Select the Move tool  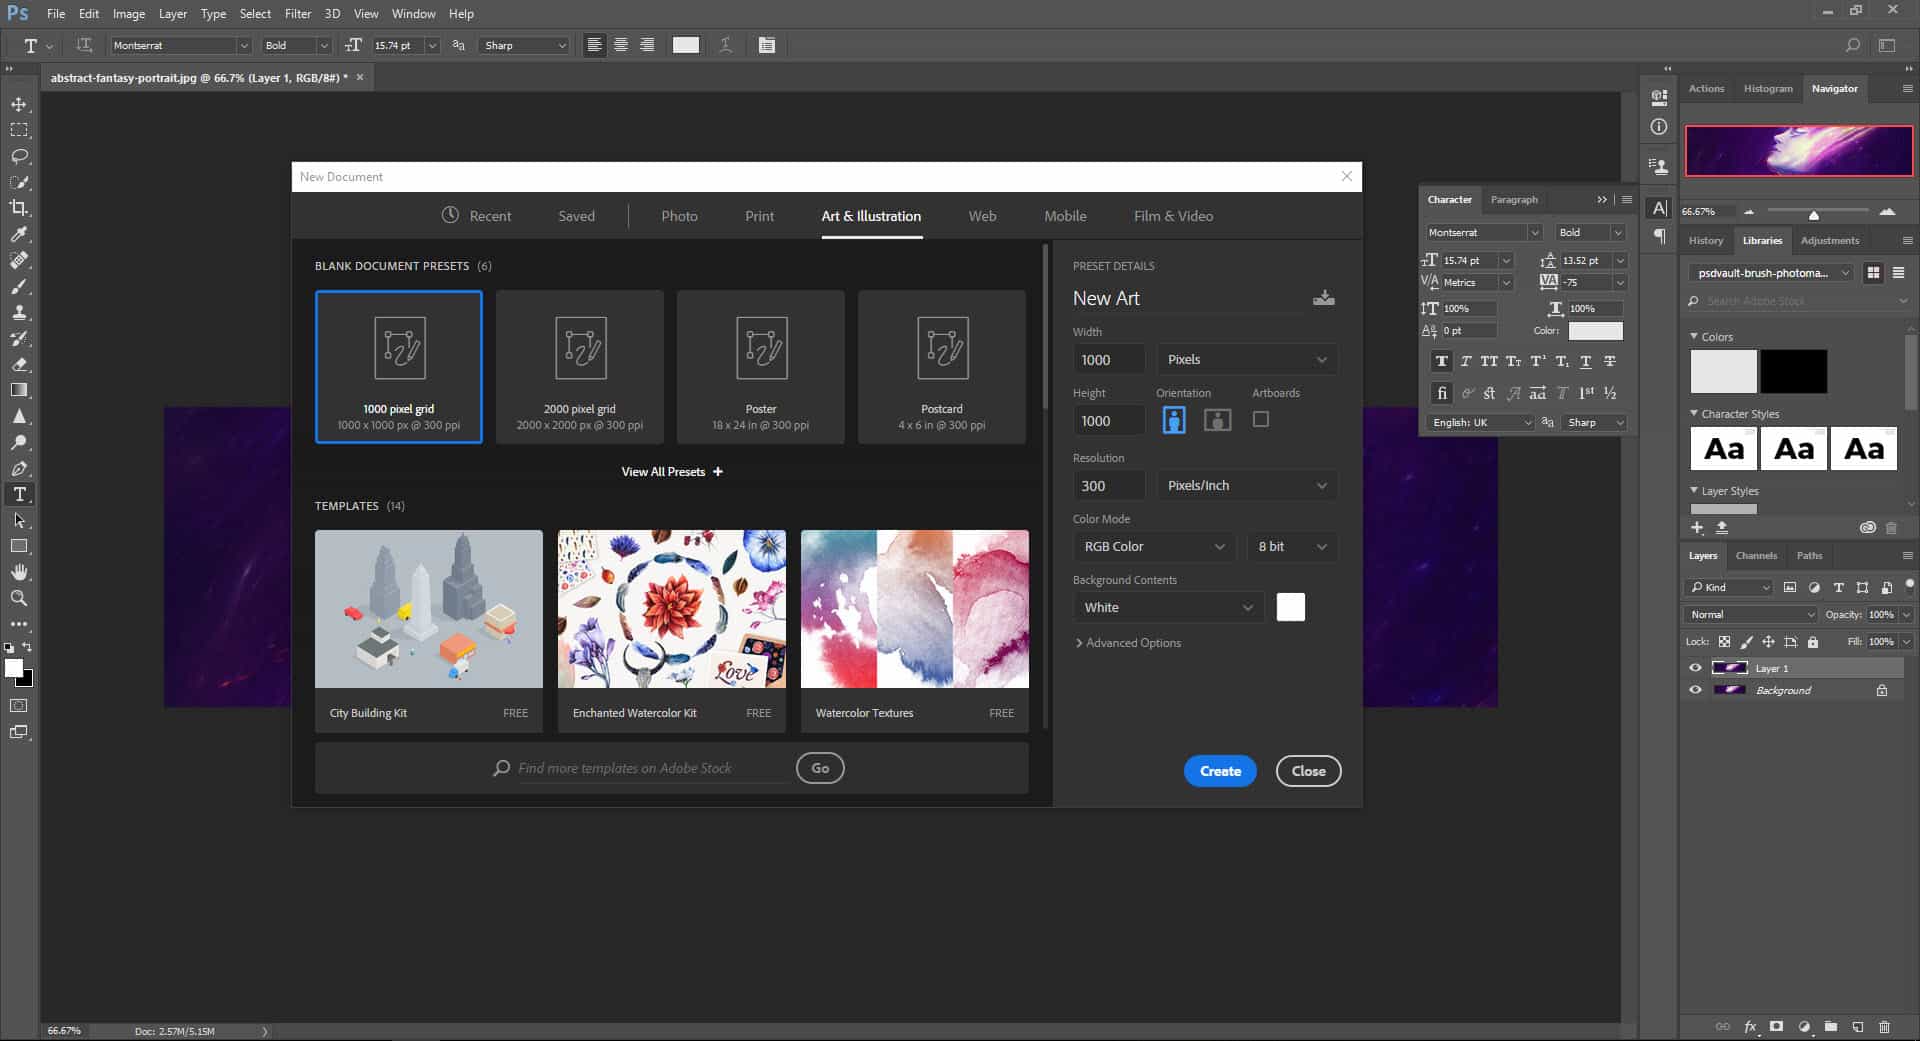(x=19, y=104)
